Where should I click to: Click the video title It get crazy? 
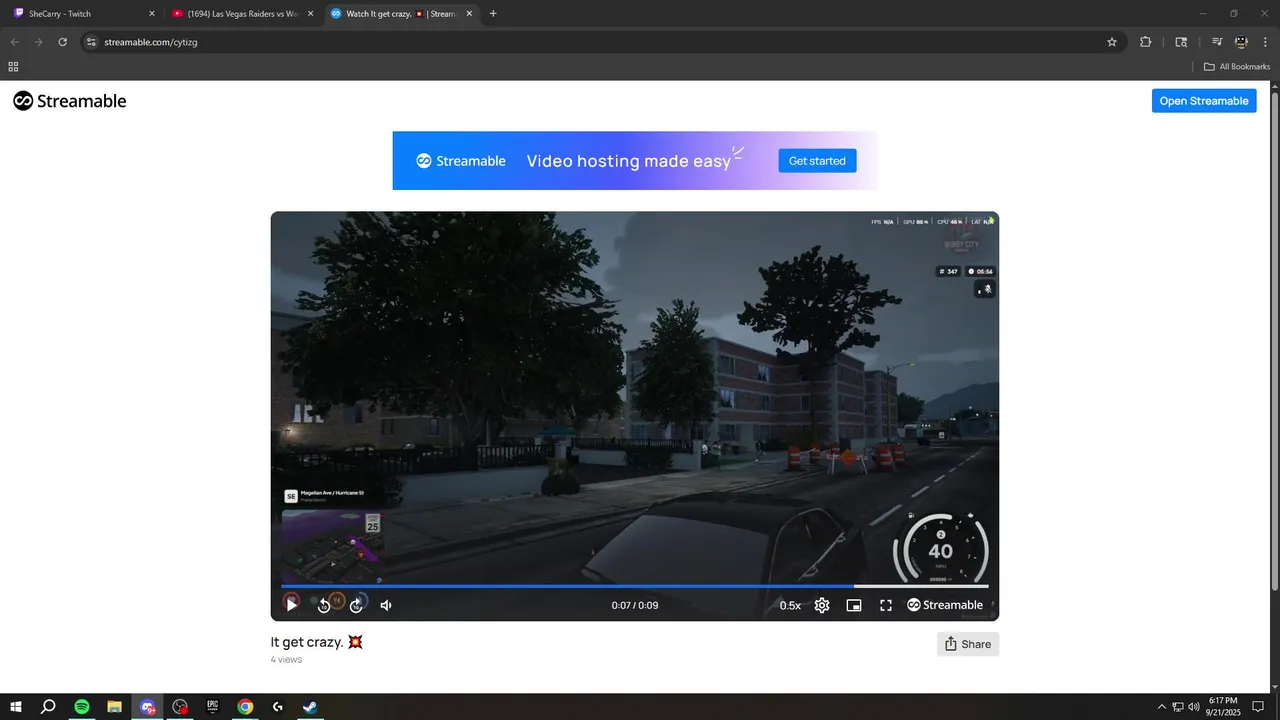click(317, 642)
